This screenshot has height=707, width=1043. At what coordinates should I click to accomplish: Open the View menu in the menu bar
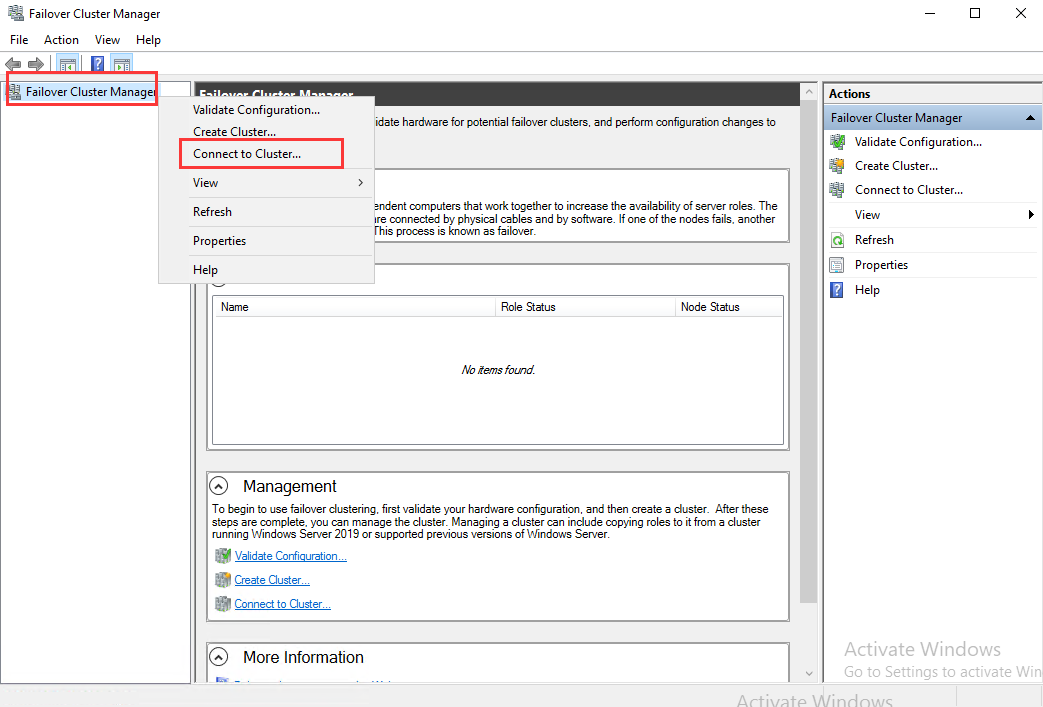pyautogui.click(x=107, y=40)
